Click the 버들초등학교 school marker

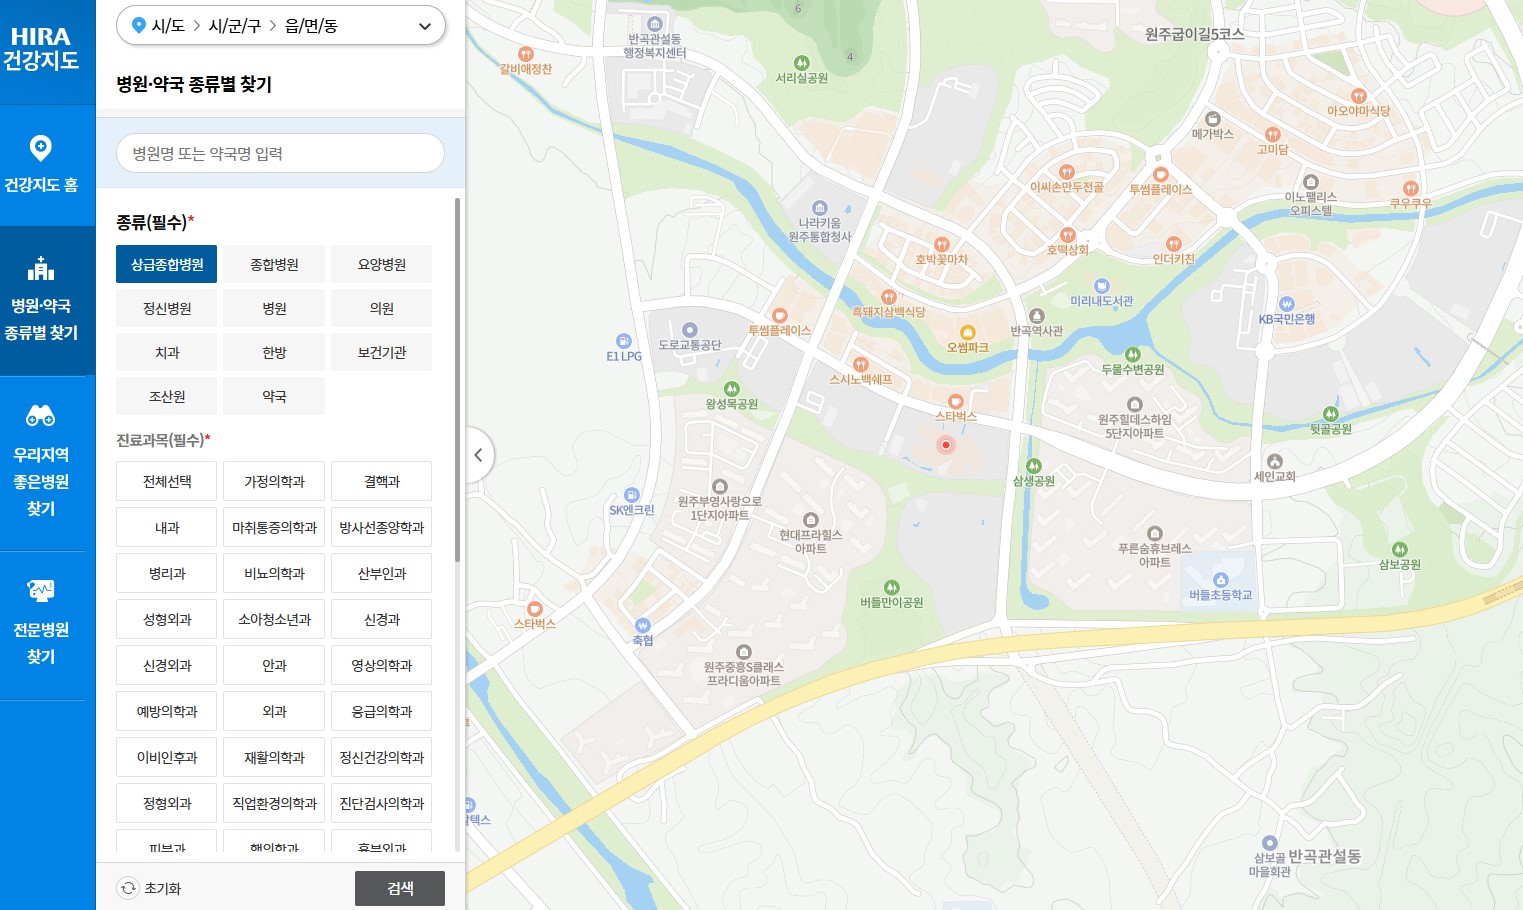(x=1220, y=580)
